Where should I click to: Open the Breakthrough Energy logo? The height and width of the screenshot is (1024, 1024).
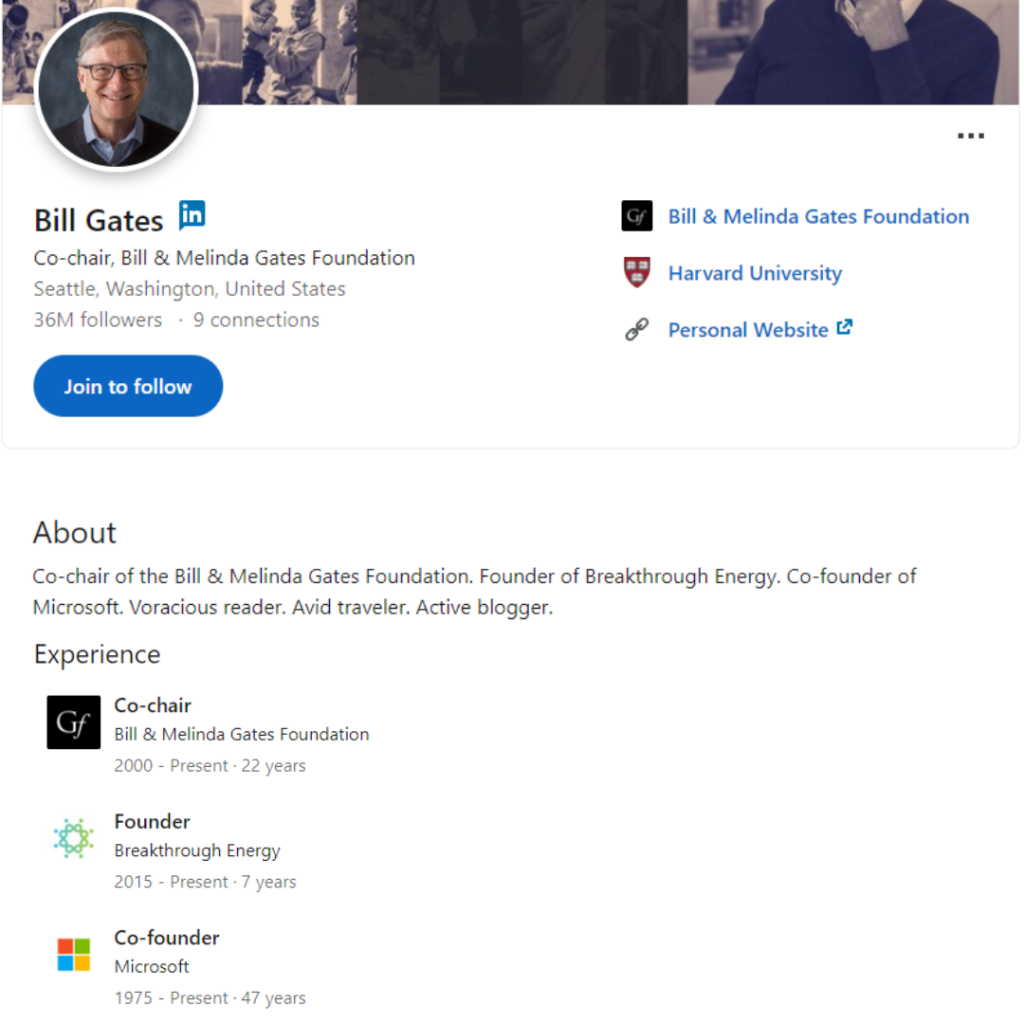pos(74,838)
